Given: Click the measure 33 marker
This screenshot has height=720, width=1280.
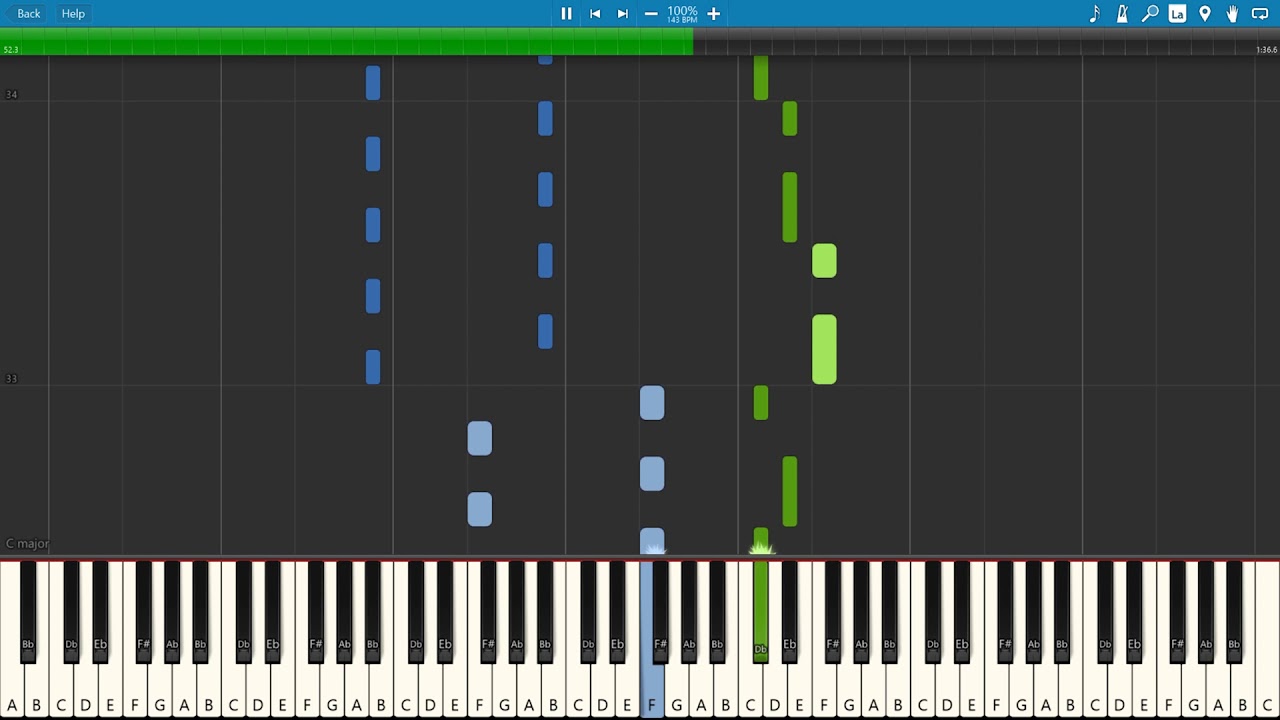Looking at the screenshot, I should tap(11, 379).
